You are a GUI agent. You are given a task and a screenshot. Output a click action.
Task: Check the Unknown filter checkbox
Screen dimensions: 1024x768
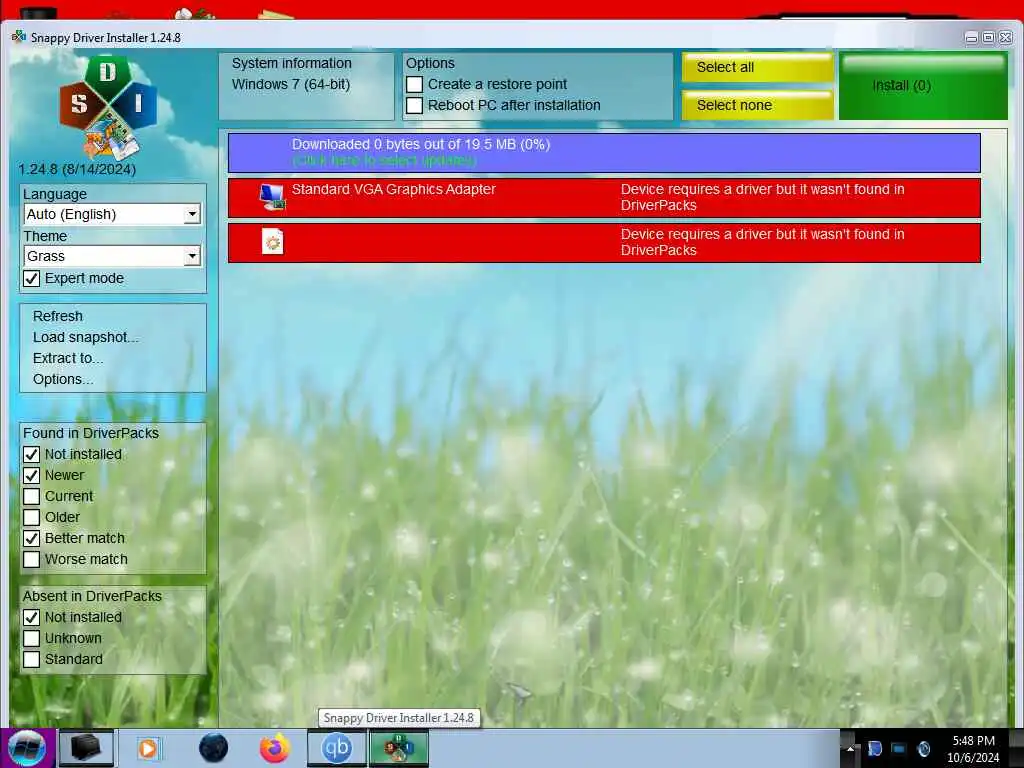[x=31, y=638]
